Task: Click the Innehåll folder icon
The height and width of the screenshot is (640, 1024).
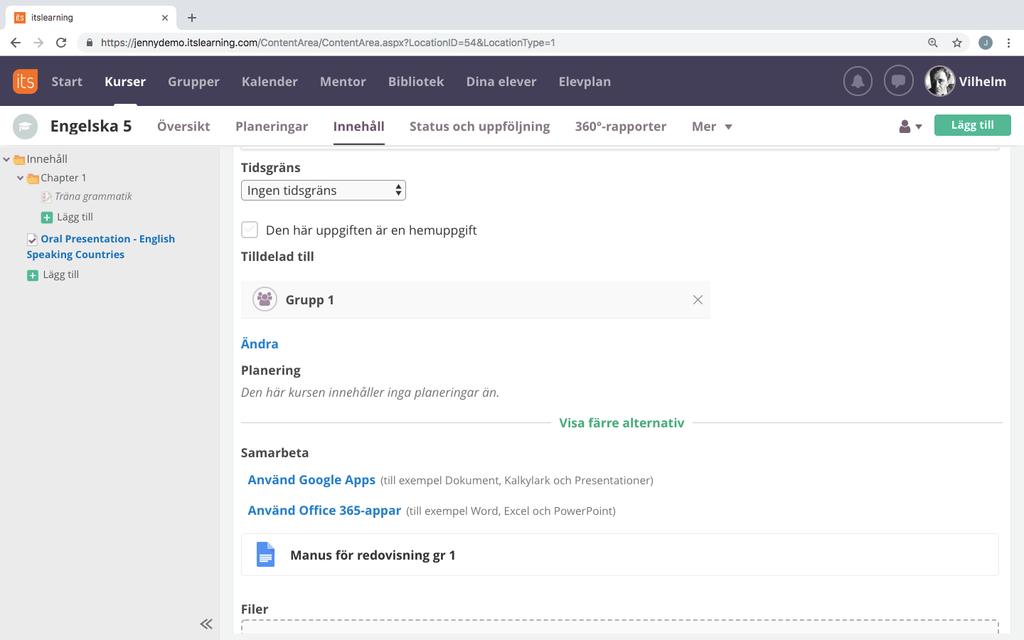Action: tap(20, 159)
